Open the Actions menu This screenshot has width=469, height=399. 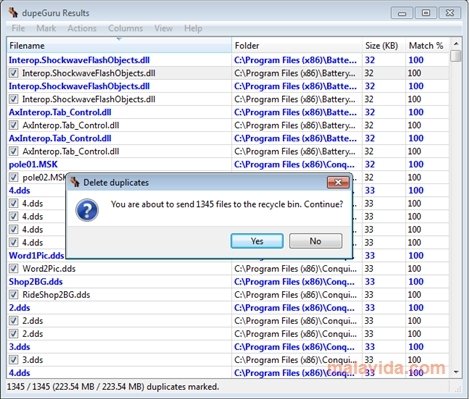[x=82, y=28]
